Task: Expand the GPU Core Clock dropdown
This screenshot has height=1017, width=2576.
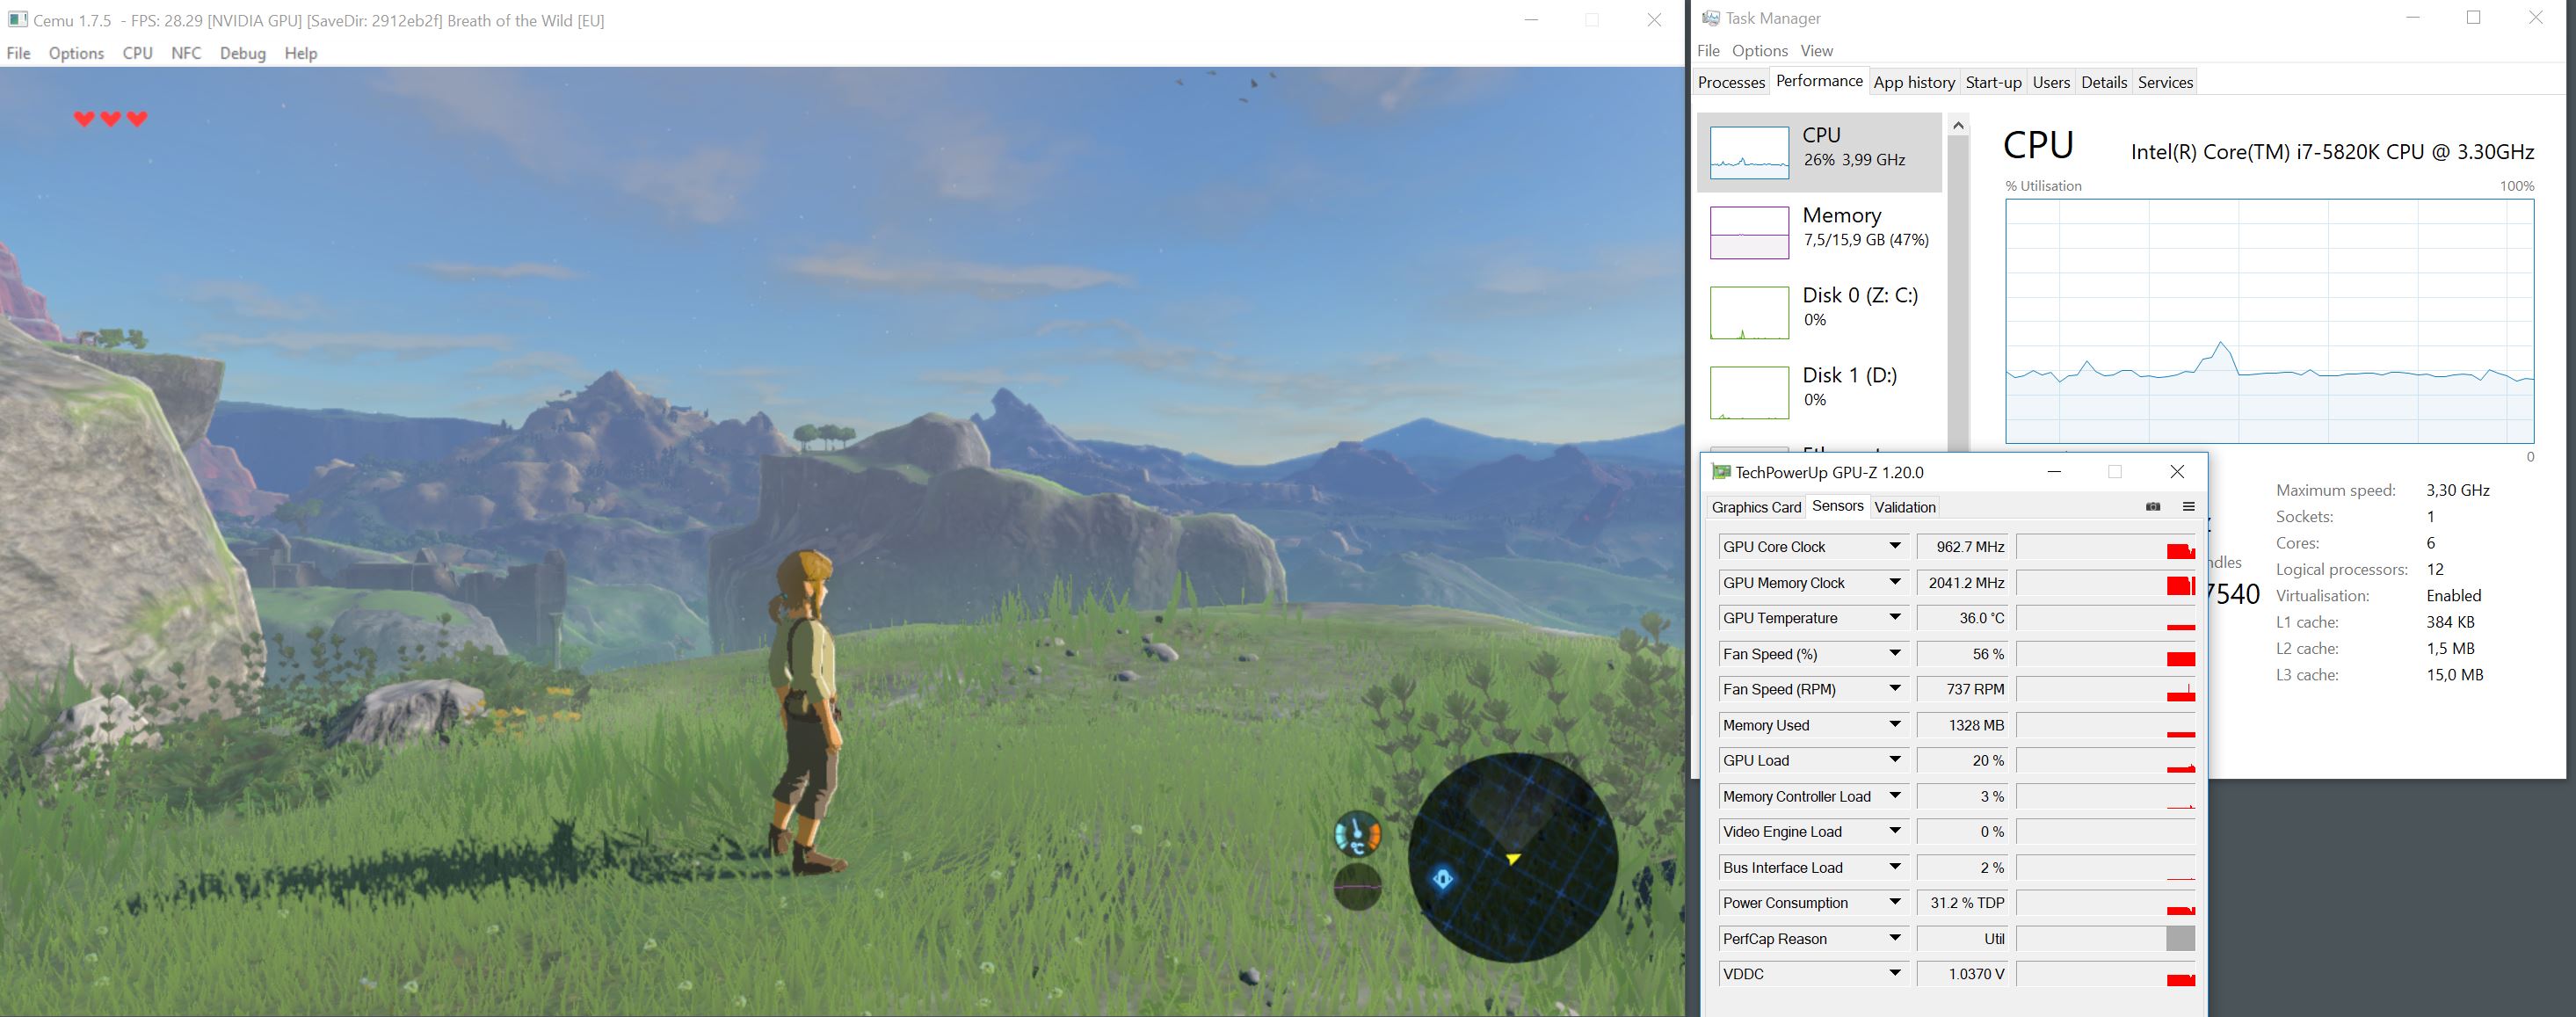Action: [1894, 546]
